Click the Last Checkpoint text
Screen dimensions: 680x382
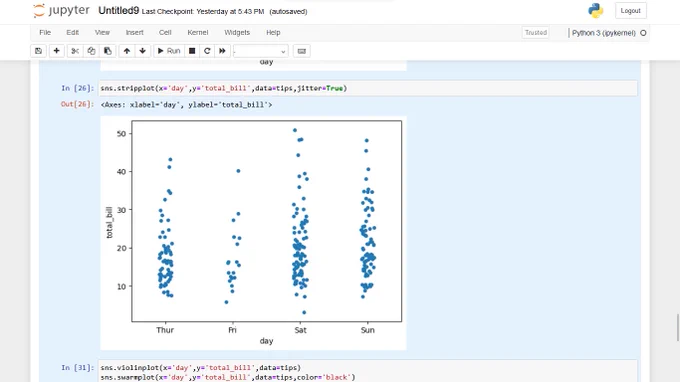(203, 12)
